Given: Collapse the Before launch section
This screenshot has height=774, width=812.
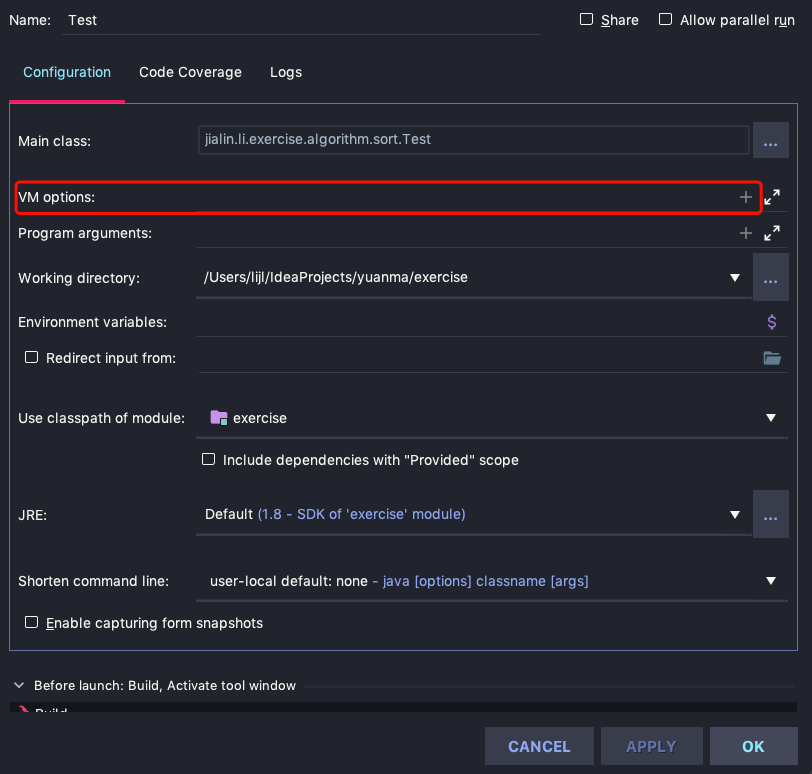Looking at the screenshot, I should (x=19, y=685).
